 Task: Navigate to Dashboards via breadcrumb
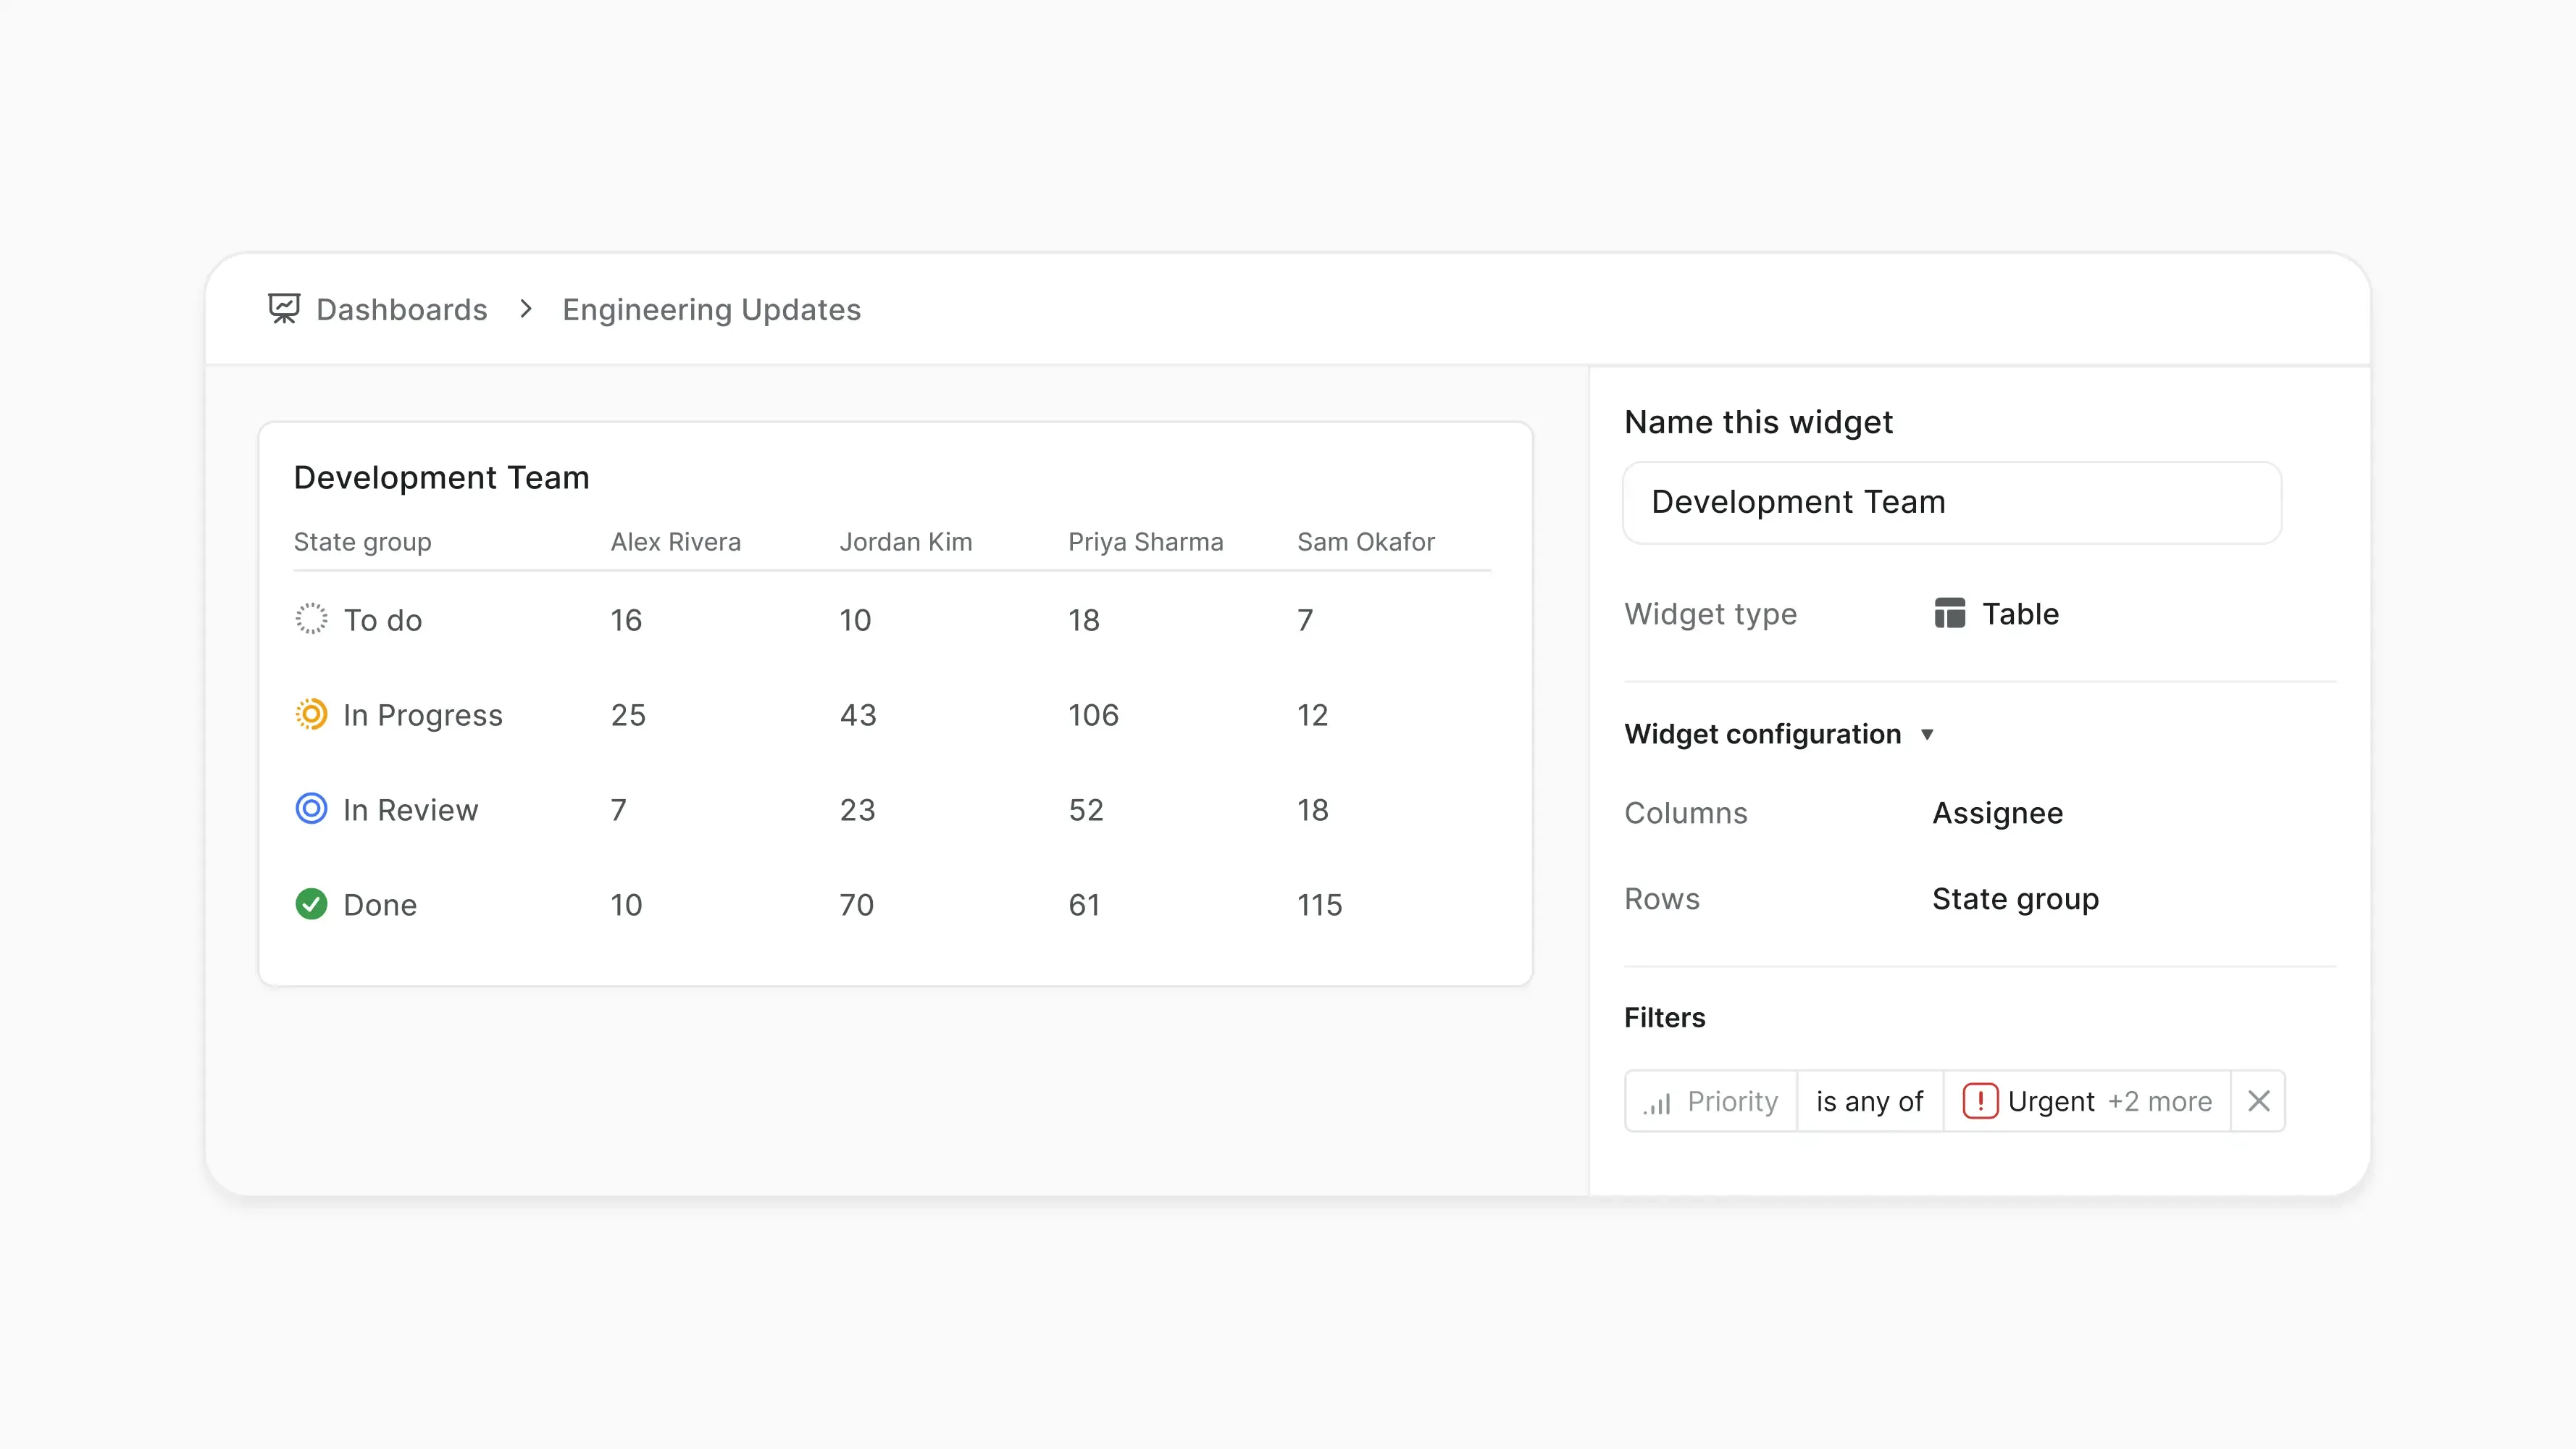pos(401,309)
